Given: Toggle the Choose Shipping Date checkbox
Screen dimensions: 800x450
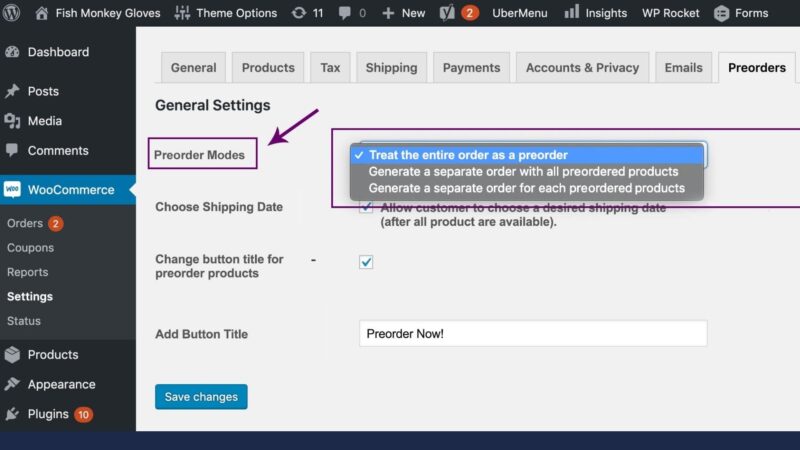Looking at the screenshot, I should 366,207.
